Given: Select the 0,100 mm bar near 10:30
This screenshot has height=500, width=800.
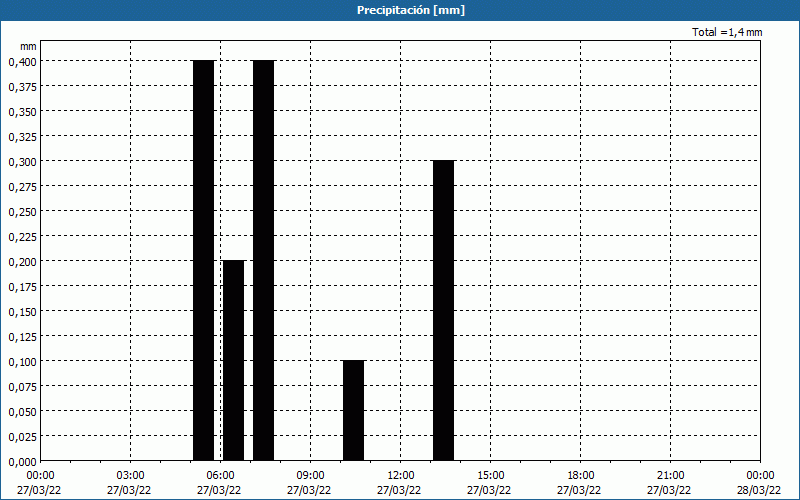Looking at the screenshot, I should (354, 410).
